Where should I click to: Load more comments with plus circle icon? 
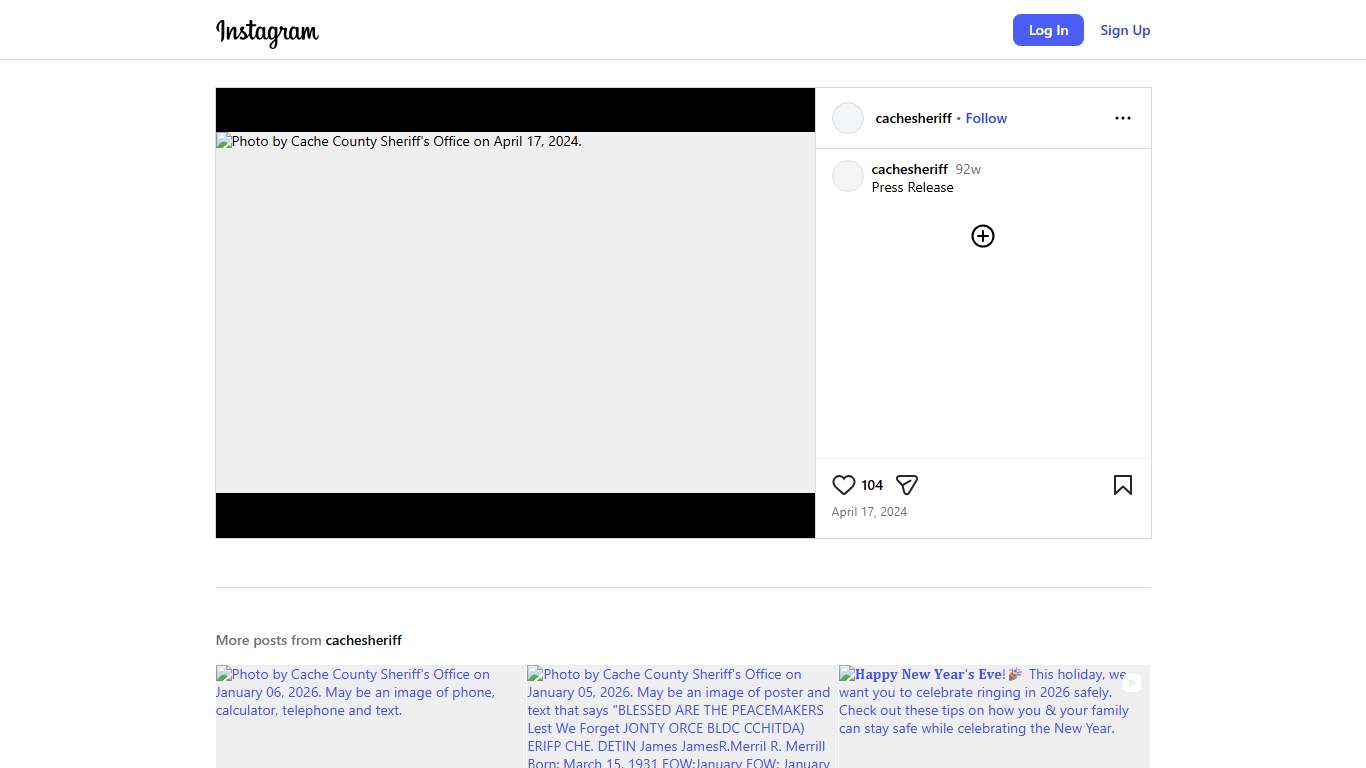pyautogui.click(x=982, y=236)
